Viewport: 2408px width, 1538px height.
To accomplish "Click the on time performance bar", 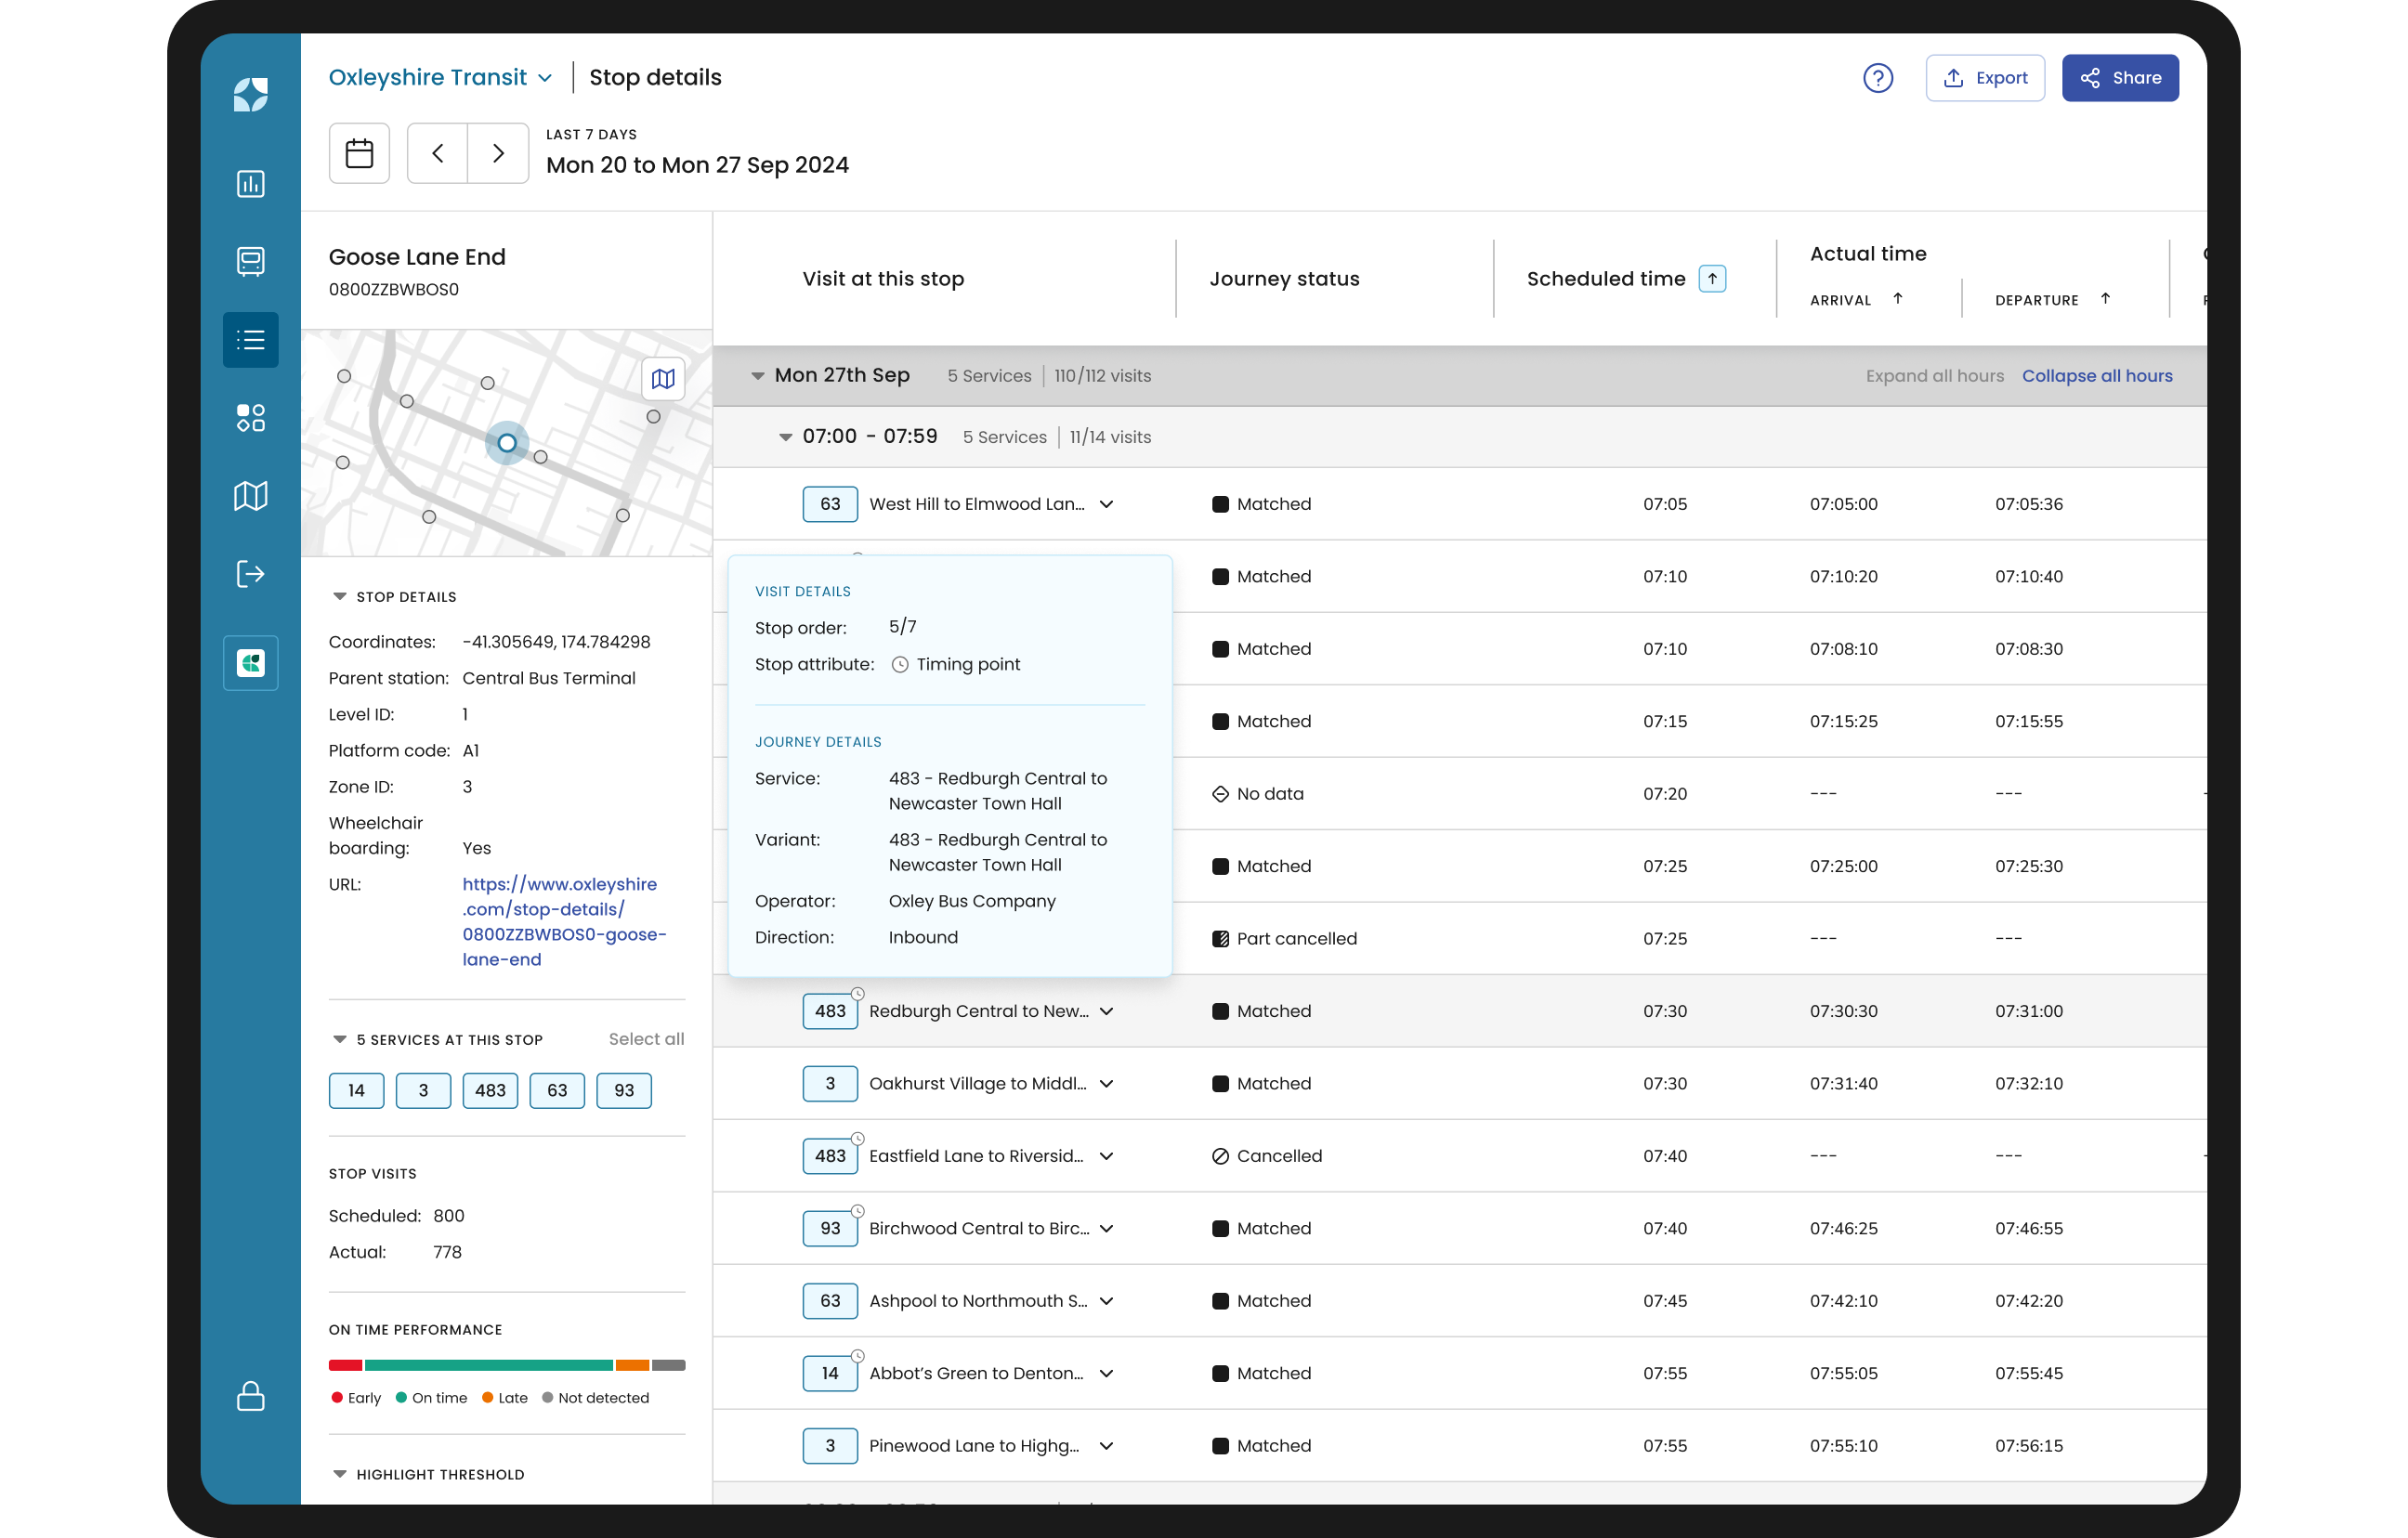I will tap(507, 1365).
